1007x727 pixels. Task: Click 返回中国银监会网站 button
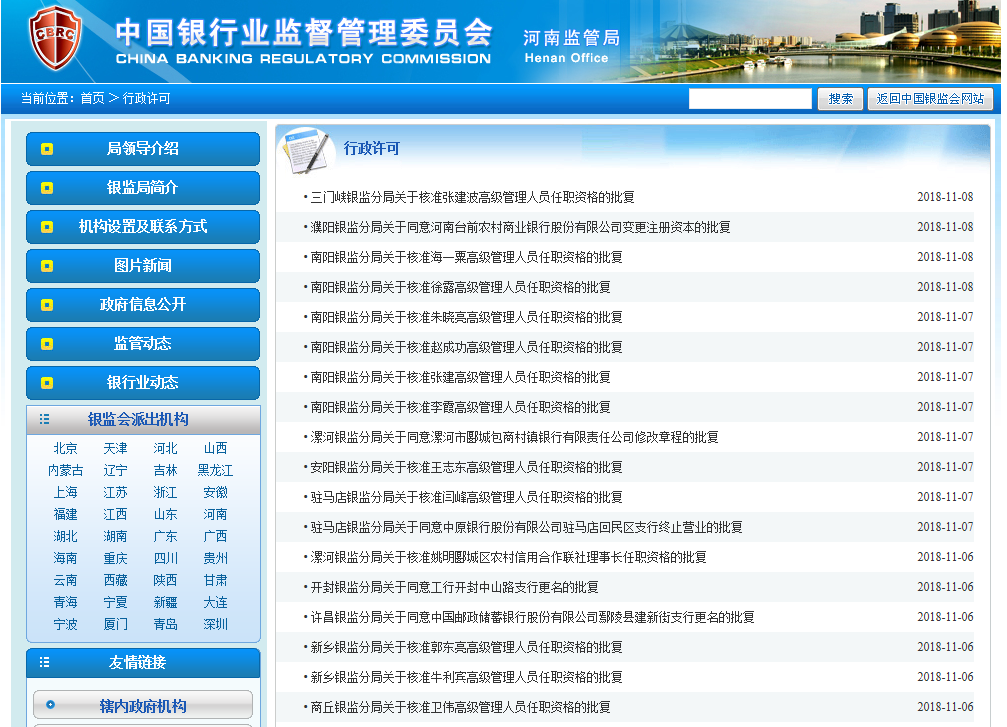(x=930, y=99)
